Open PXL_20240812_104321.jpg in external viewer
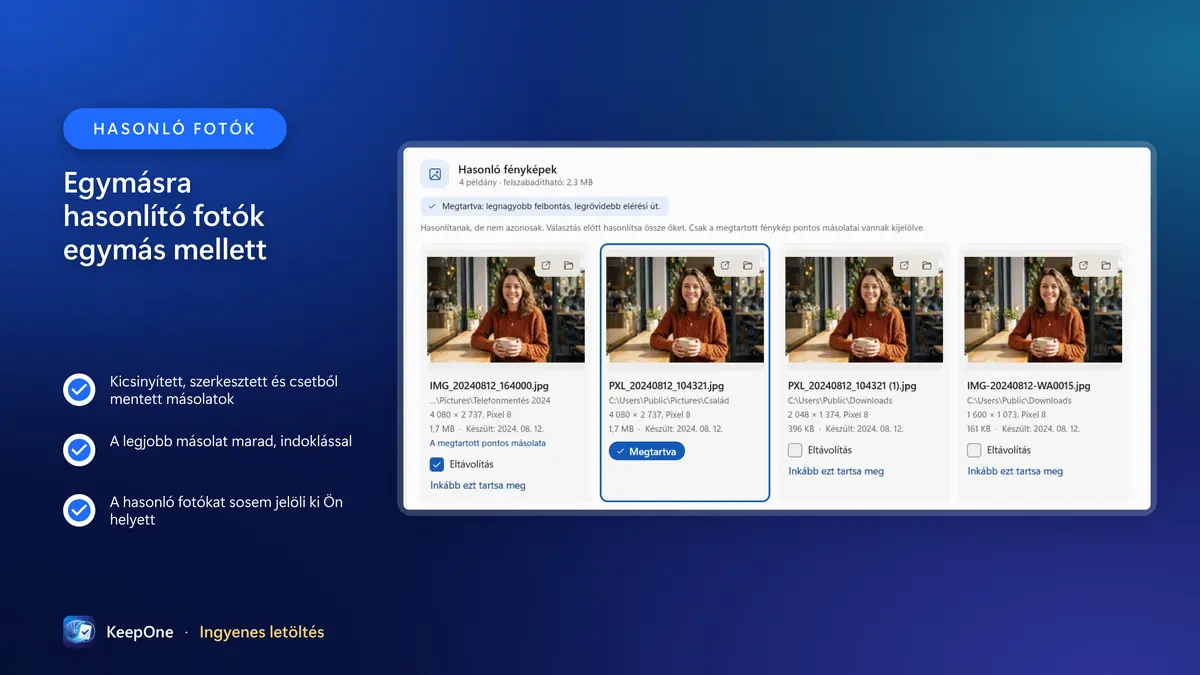The image size is (1200, 675). pos(725,265)
